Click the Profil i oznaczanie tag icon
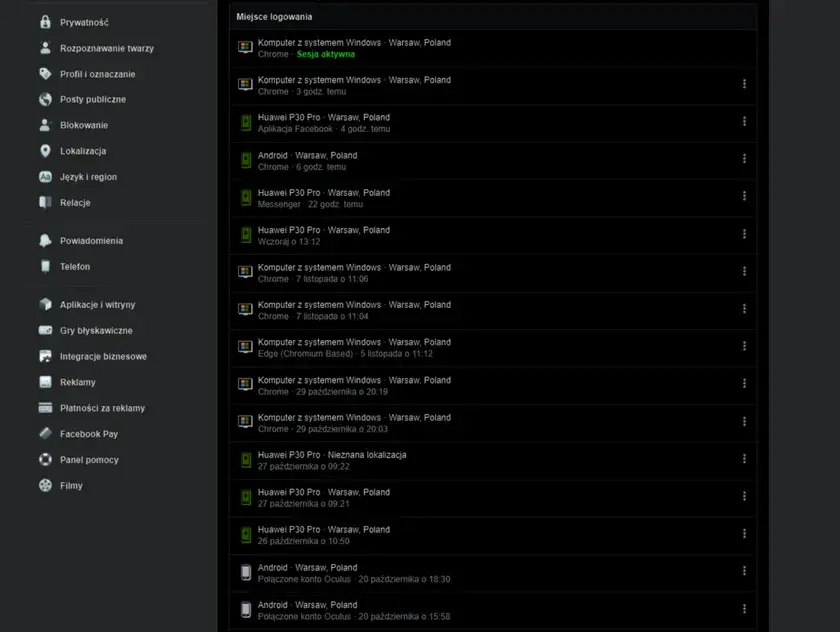 (x=45, y=74)
